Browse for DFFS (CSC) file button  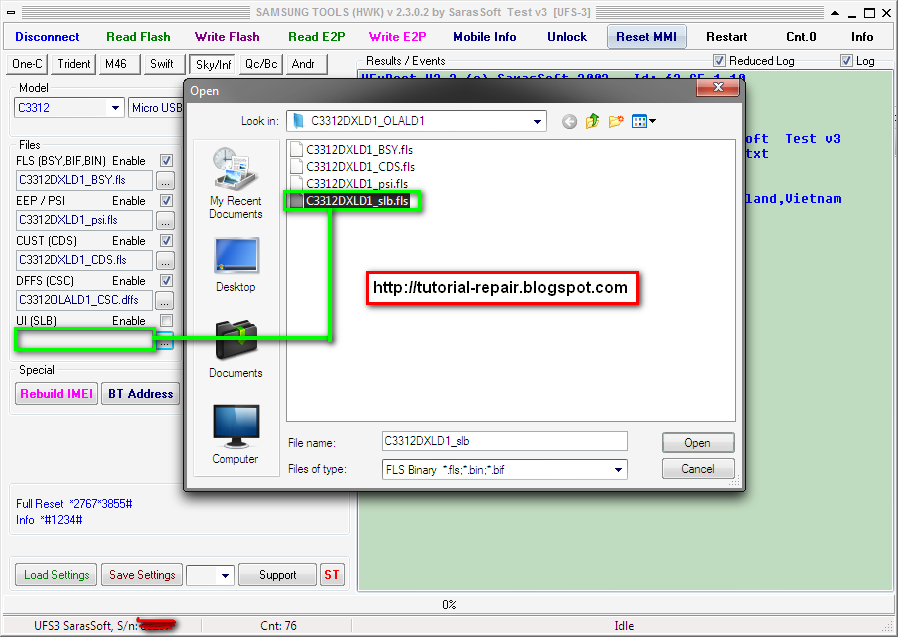(165, 301)
